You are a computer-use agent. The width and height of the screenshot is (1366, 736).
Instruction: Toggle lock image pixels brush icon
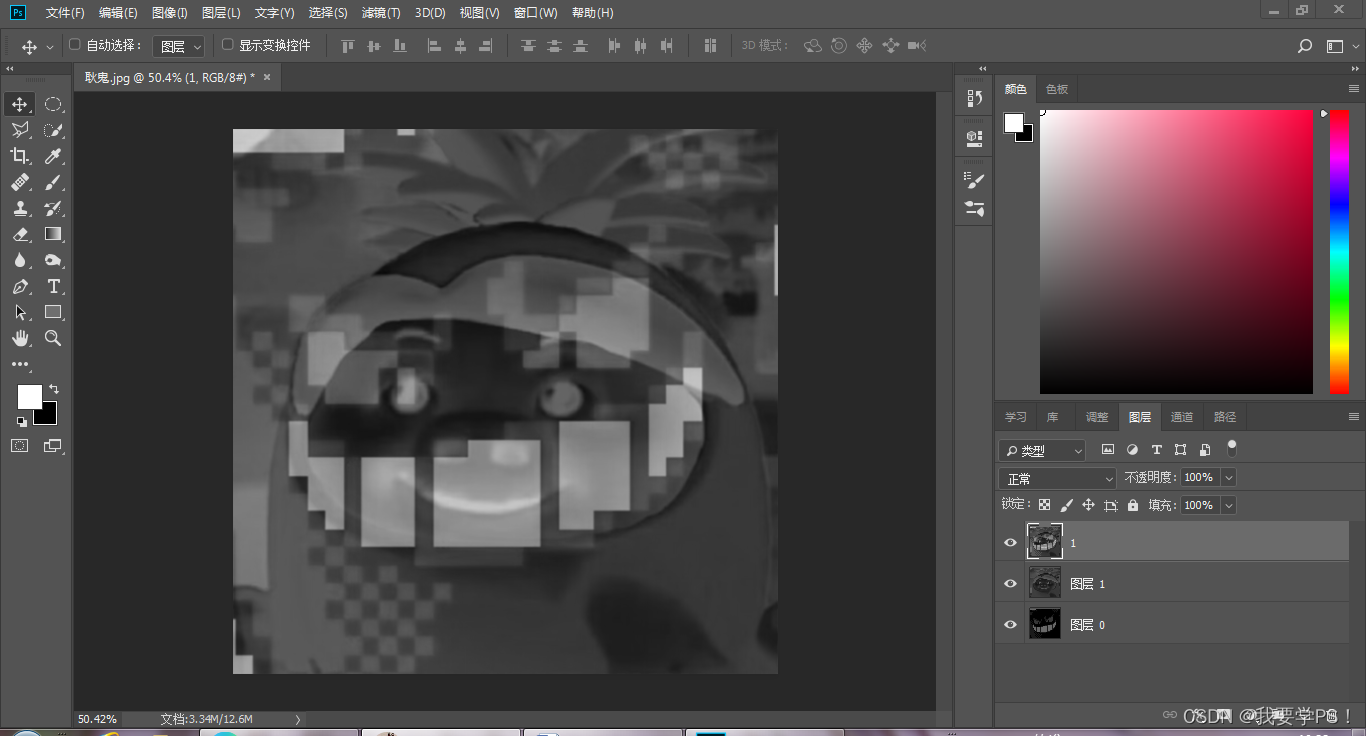tap(1067, 506)
